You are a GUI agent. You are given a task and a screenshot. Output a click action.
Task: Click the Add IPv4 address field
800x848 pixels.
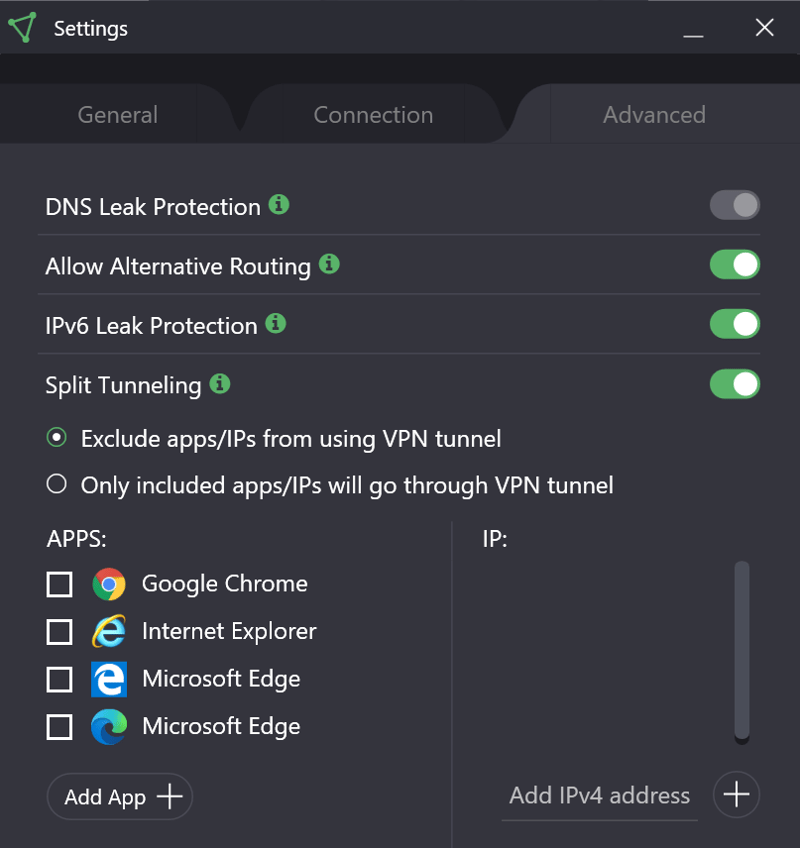point(599,796)
